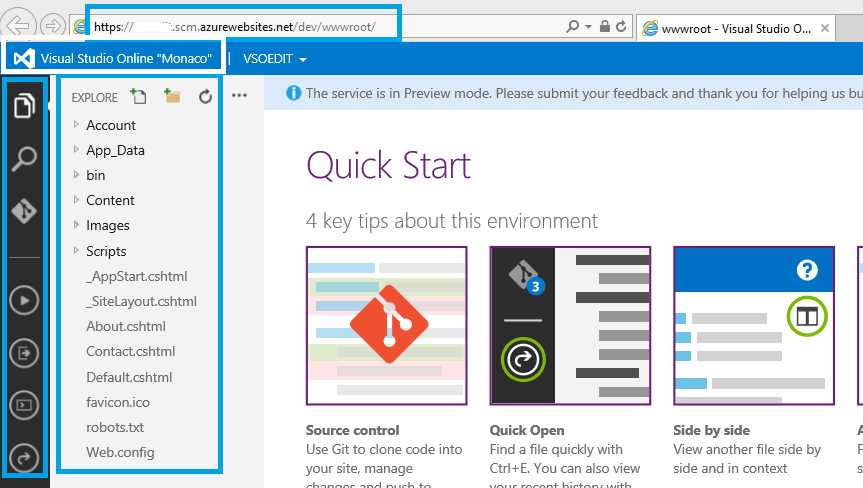
Task: Open the favicon.ico file
Action: (118, 402)
